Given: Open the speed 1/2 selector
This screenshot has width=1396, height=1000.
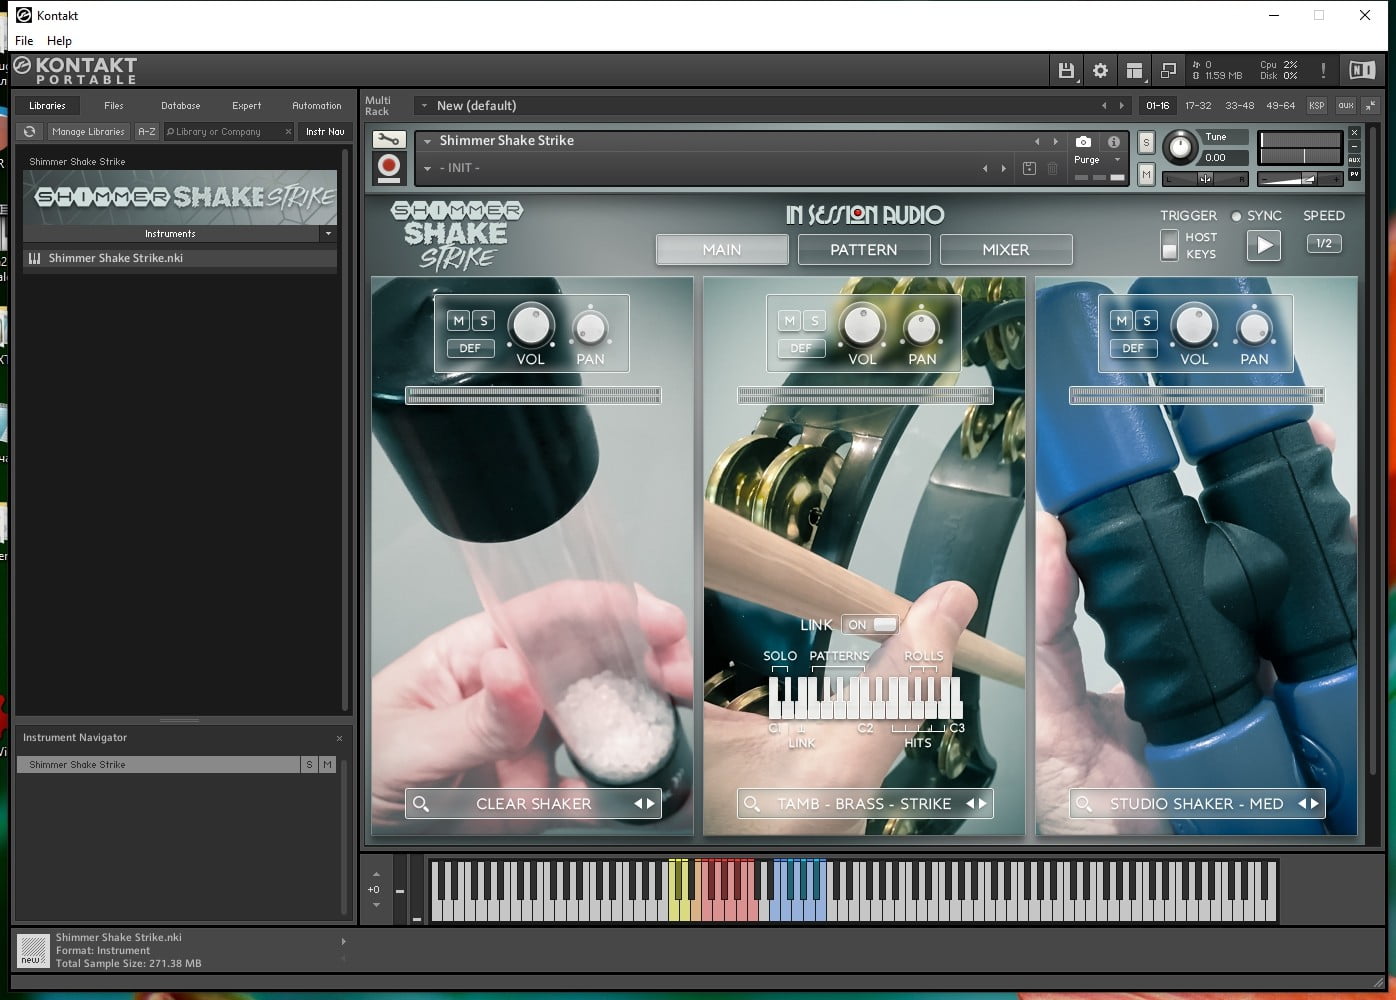Looking at the screenshot, I should coord(1324,243).
